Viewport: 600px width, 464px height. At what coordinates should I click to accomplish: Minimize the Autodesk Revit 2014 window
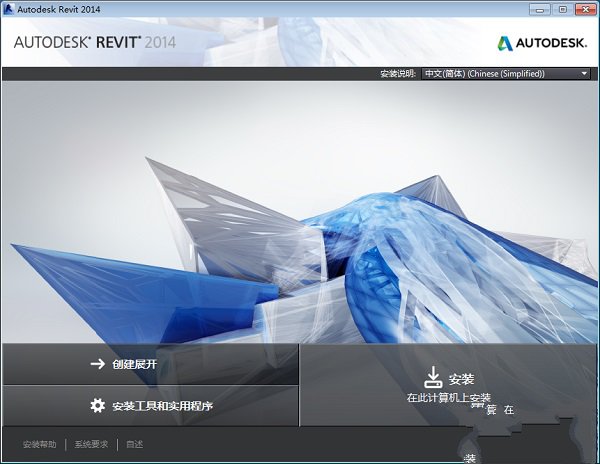(x=540, y=9)
